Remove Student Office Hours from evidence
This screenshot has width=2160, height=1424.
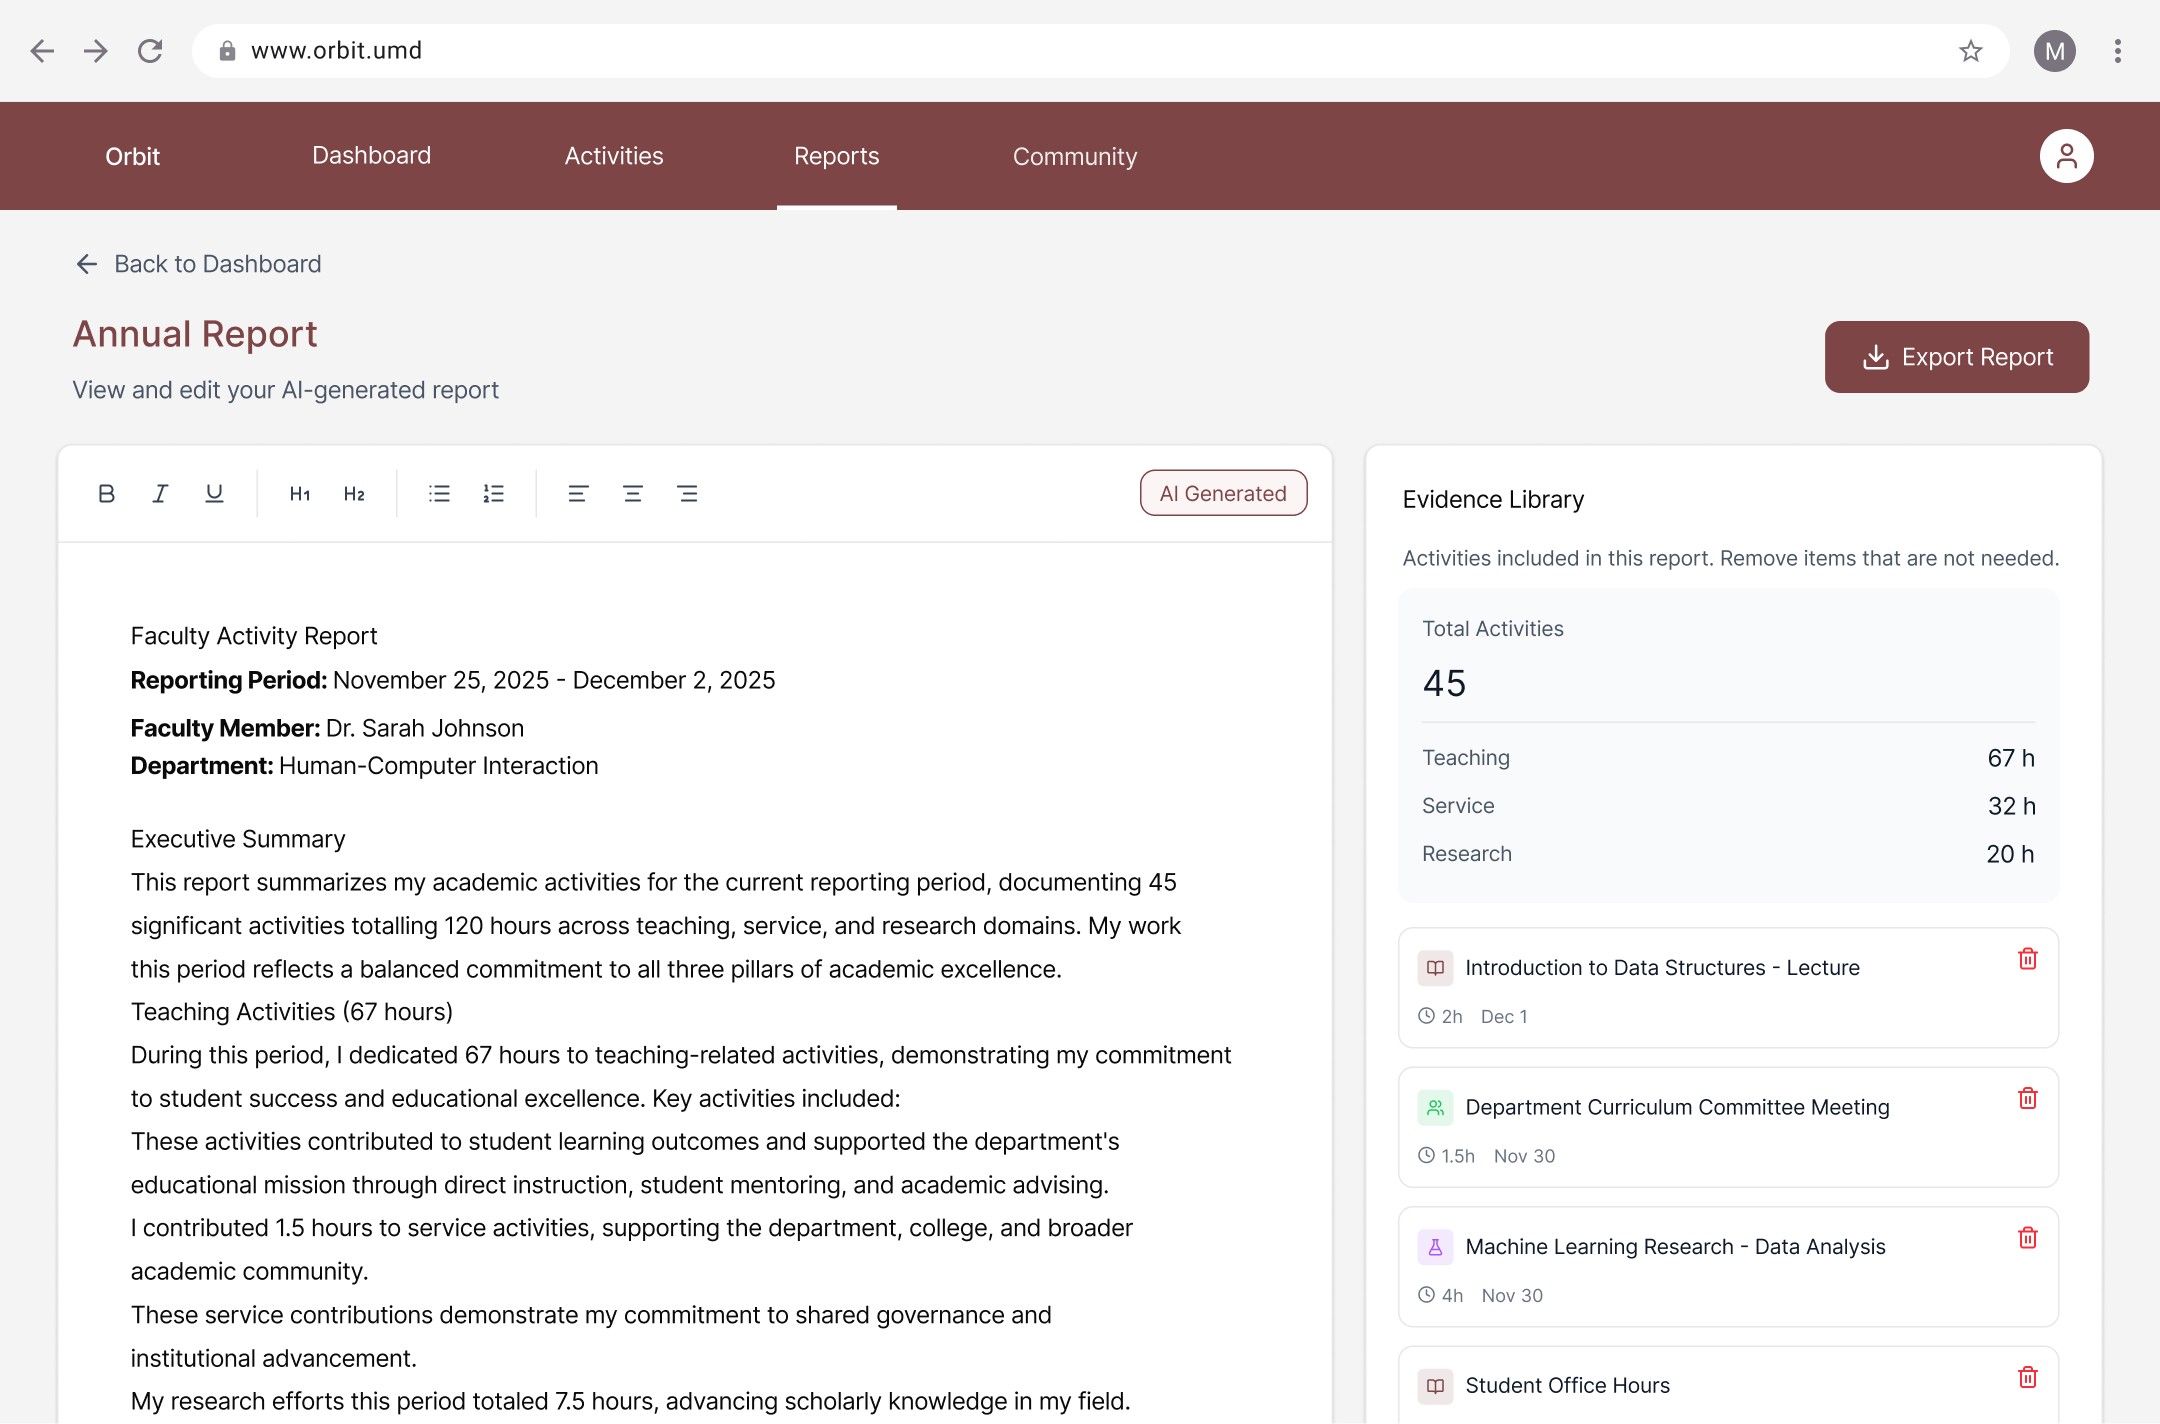(2027, 1377)
